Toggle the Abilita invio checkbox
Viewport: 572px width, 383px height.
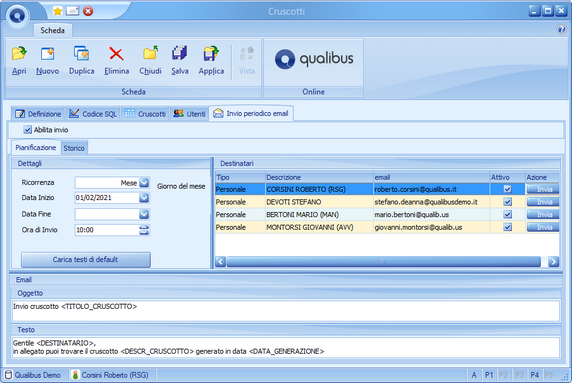27,129
